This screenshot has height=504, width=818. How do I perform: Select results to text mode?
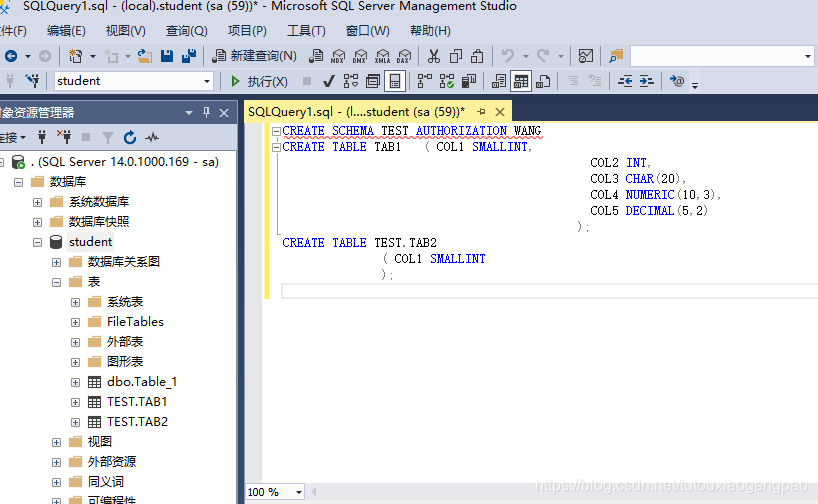pyautogui.click(x=499, y=81)
